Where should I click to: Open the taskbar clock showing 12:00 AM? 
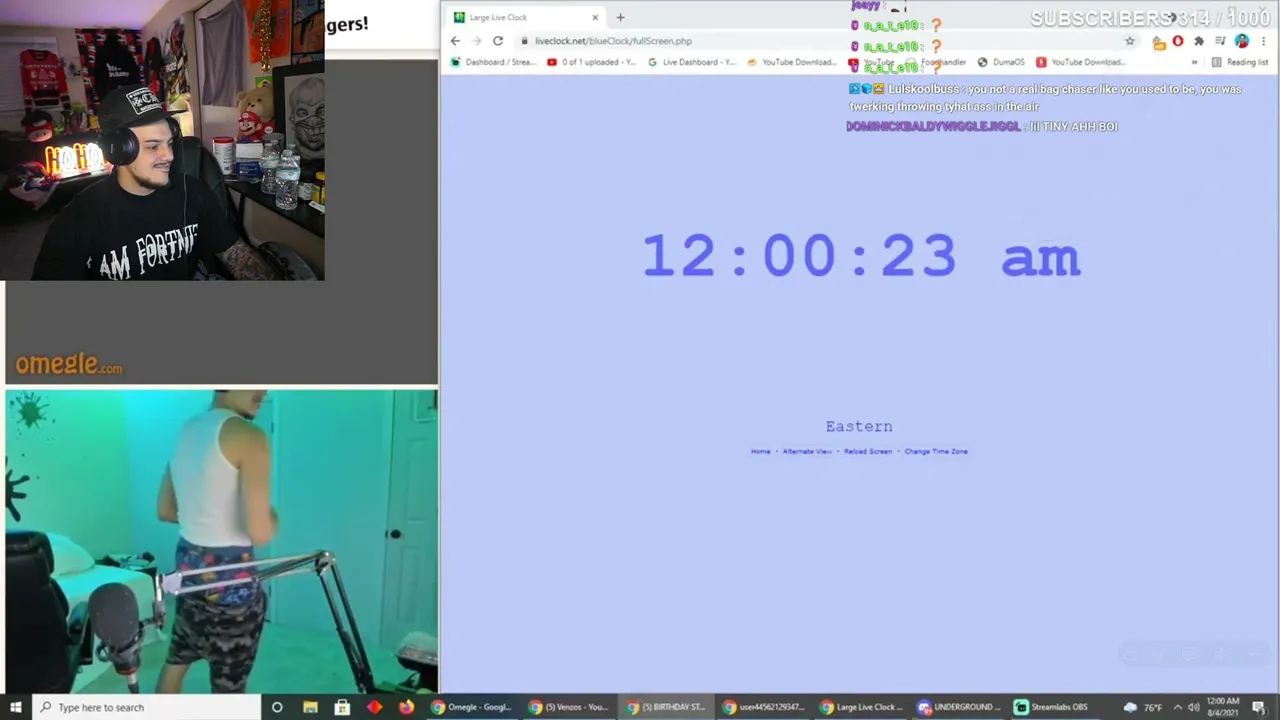[1224, 707]
